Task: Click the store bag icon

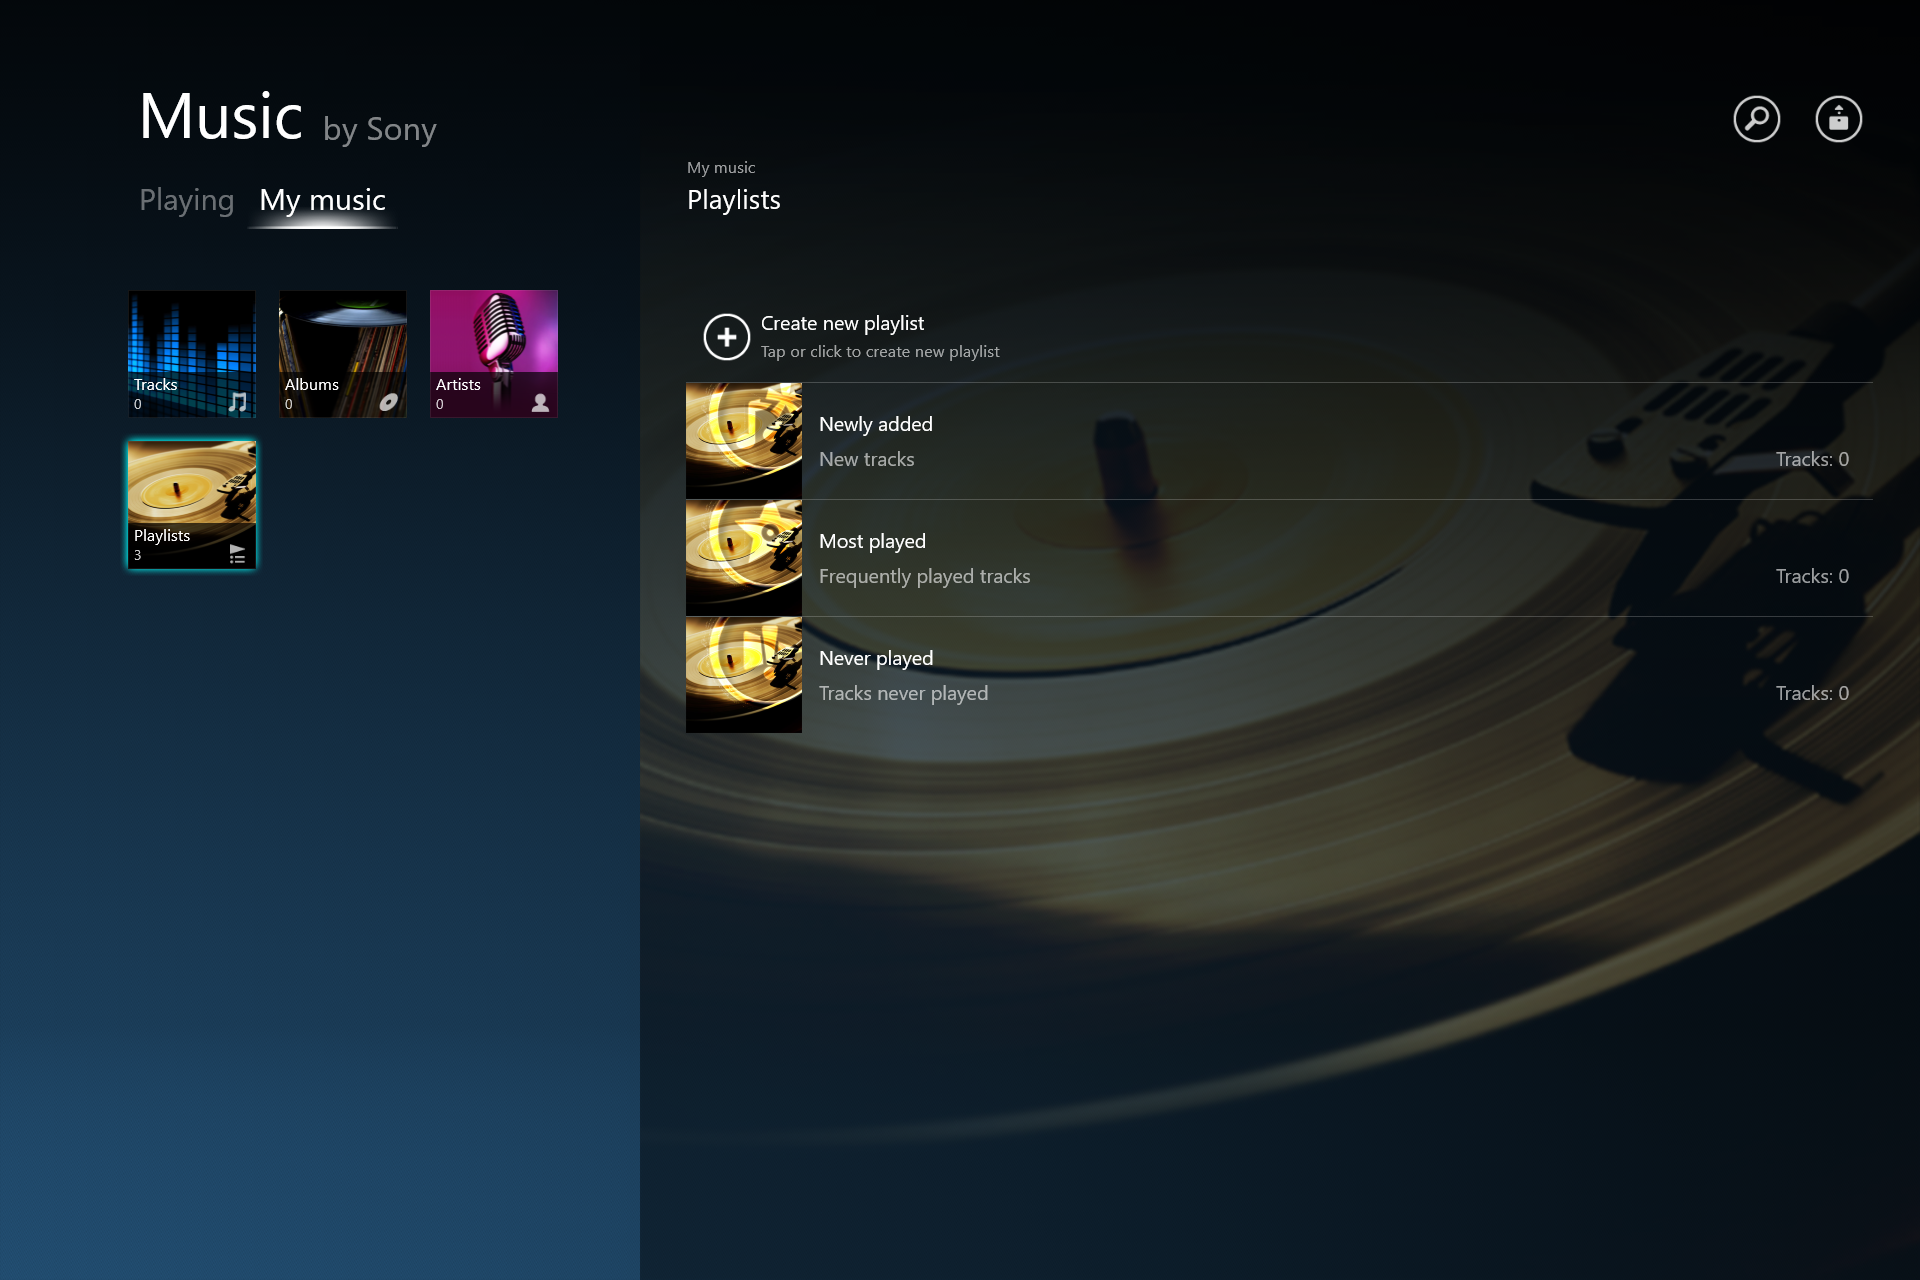Action: click(1838, 119)
